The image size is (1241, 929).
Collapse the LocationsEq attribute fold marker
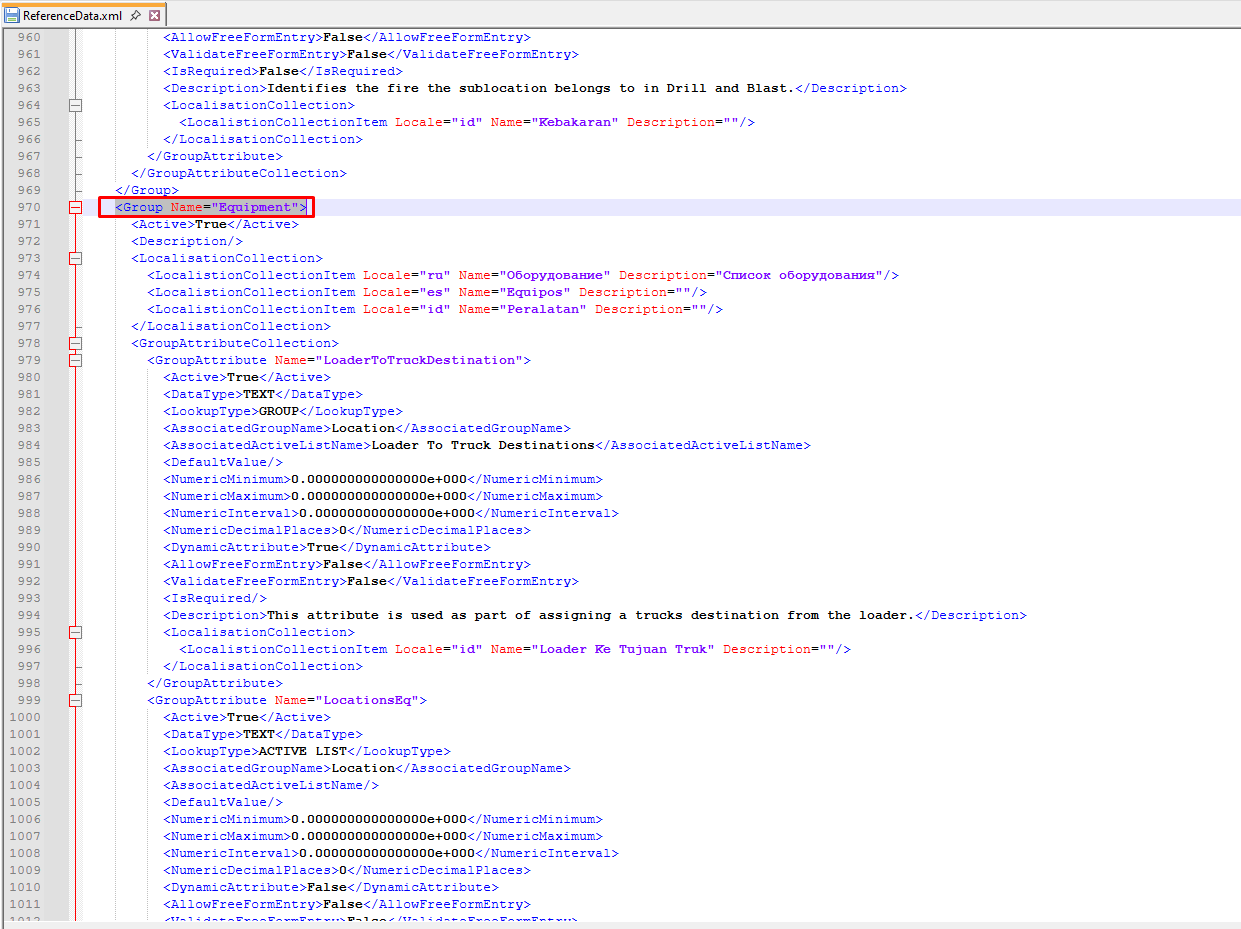(x=75, y=700)
